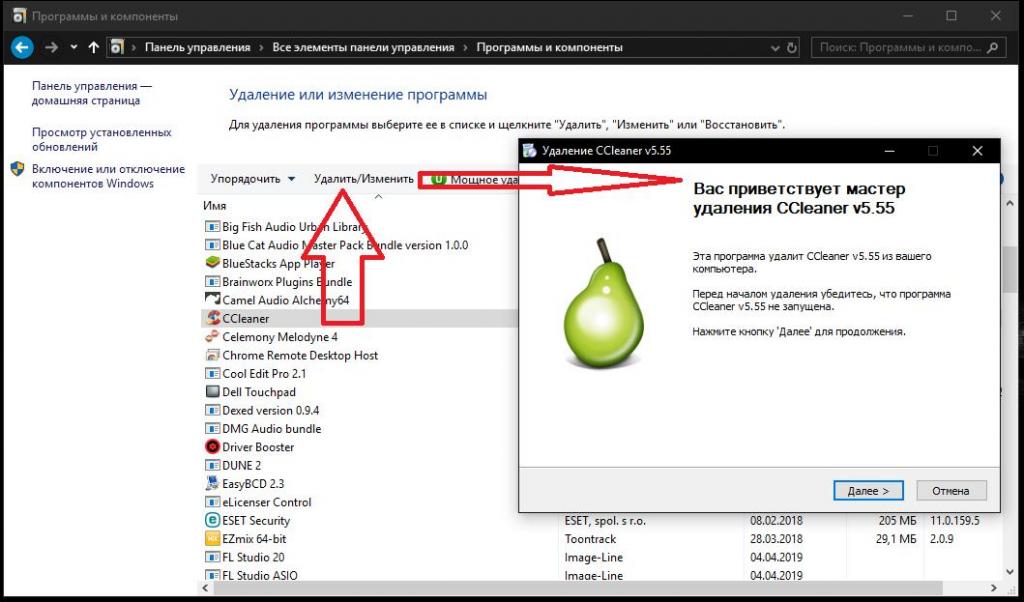The width and height of the screenshot is (1024, 602).
Task: Click the size cell 205 МБ
Action: [897, 521]
